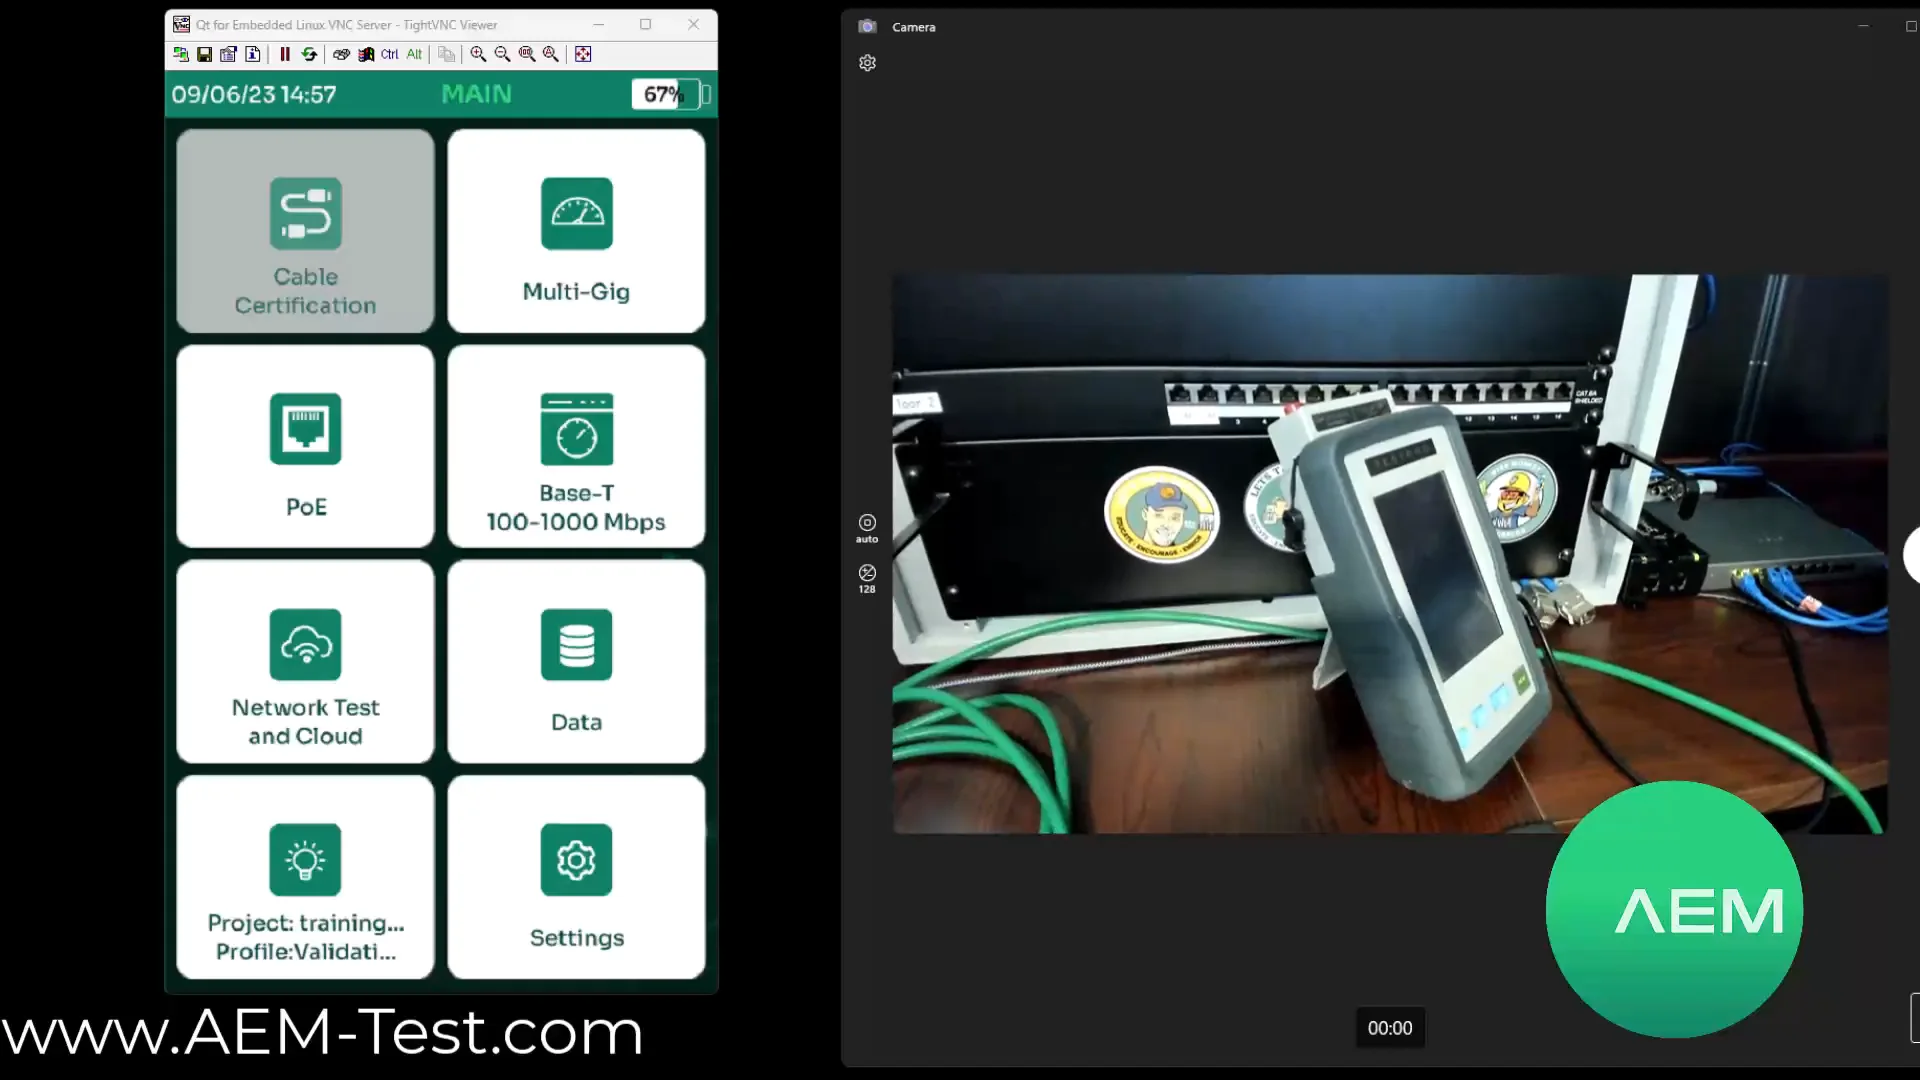Click the Camera app title icon

867,27
